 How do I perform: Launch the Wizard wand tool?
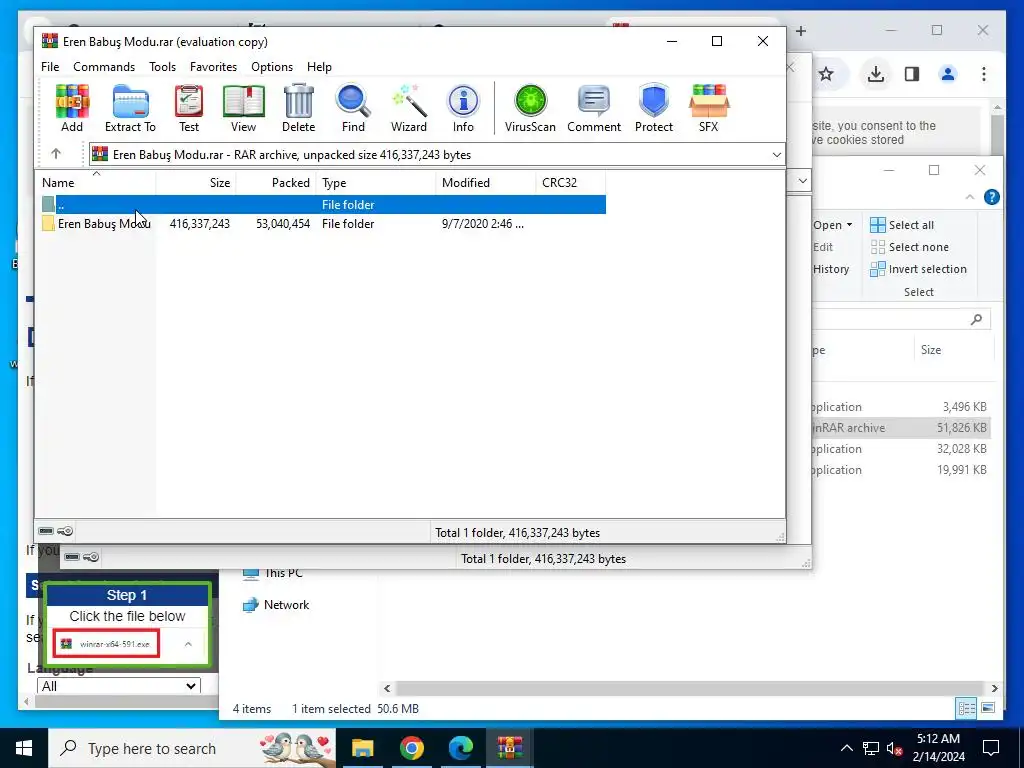pos(409,108)
